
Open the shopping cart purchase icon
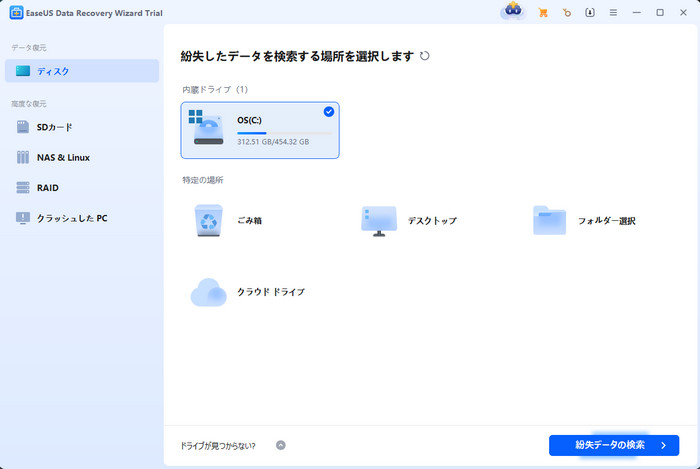(x=543, y=13)
